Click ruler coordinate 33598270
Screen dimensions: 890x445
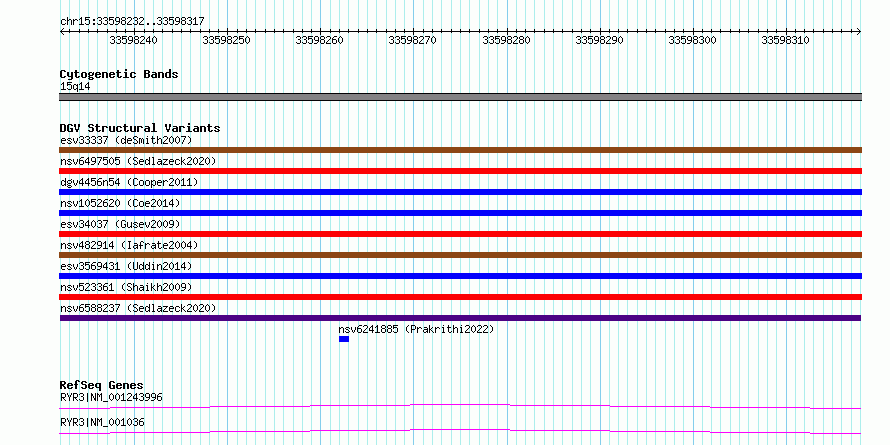(x=413, y=40)
